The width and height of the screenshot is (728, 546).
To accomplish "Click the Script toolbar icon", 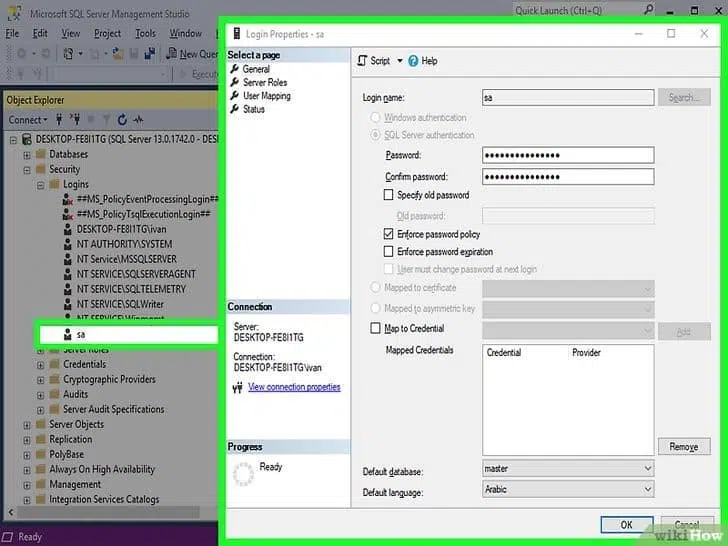I will 363,61.
